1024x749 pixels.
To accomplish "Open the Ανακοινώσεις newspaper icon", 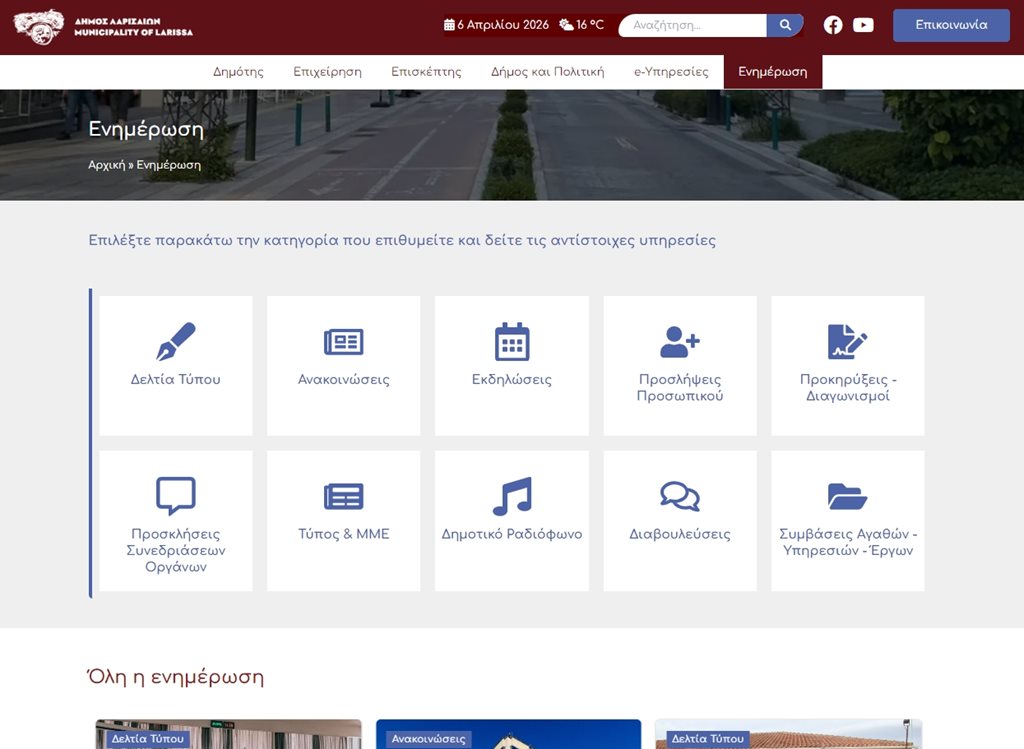I will (x=343, y=342).
